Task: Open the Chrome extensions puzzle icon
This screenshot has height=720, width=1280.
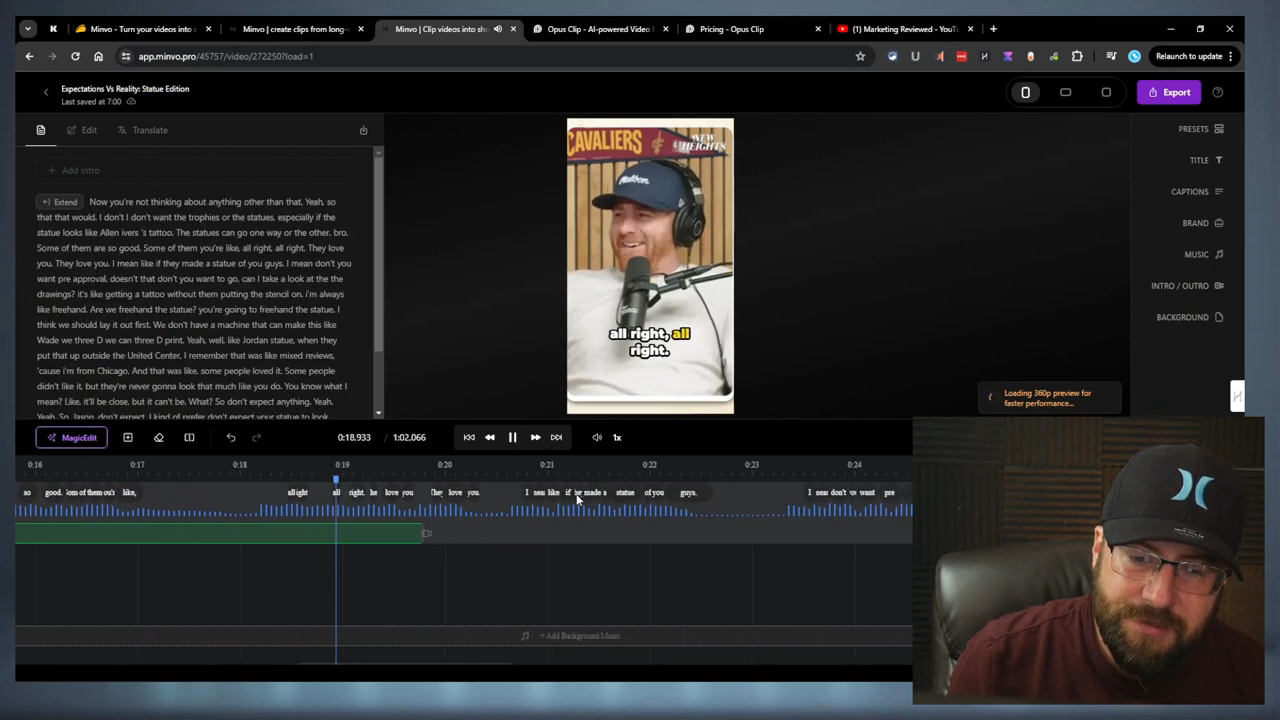Action: click(1077, 56)
